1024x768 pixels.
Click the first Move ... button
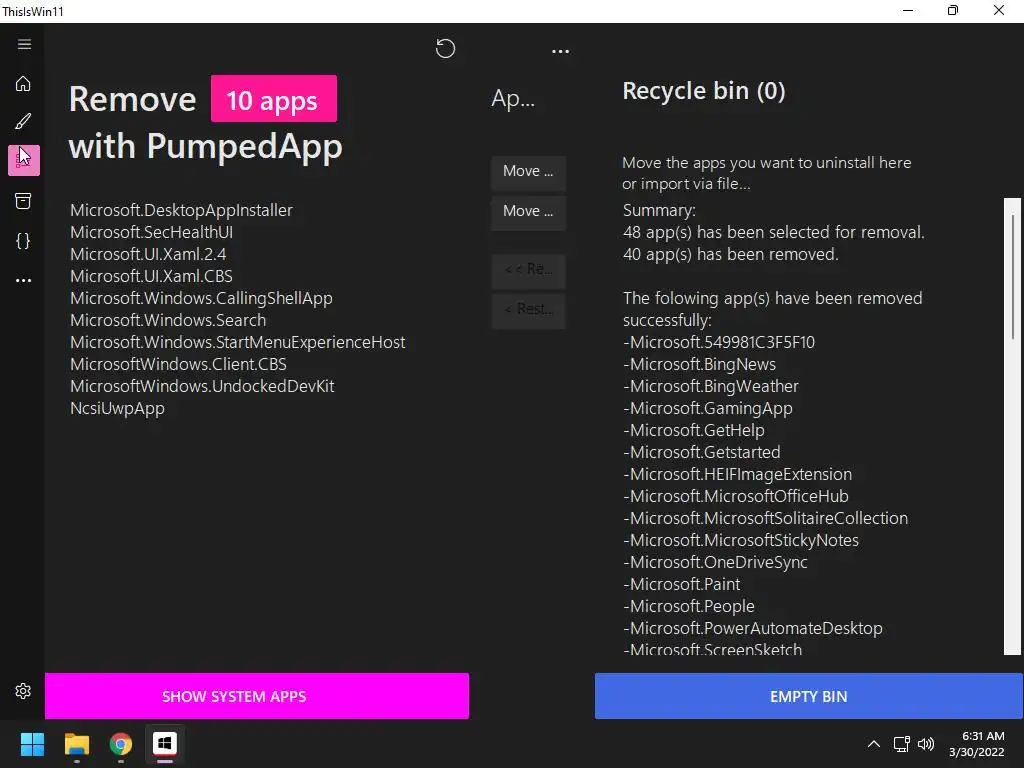point(528,172)
